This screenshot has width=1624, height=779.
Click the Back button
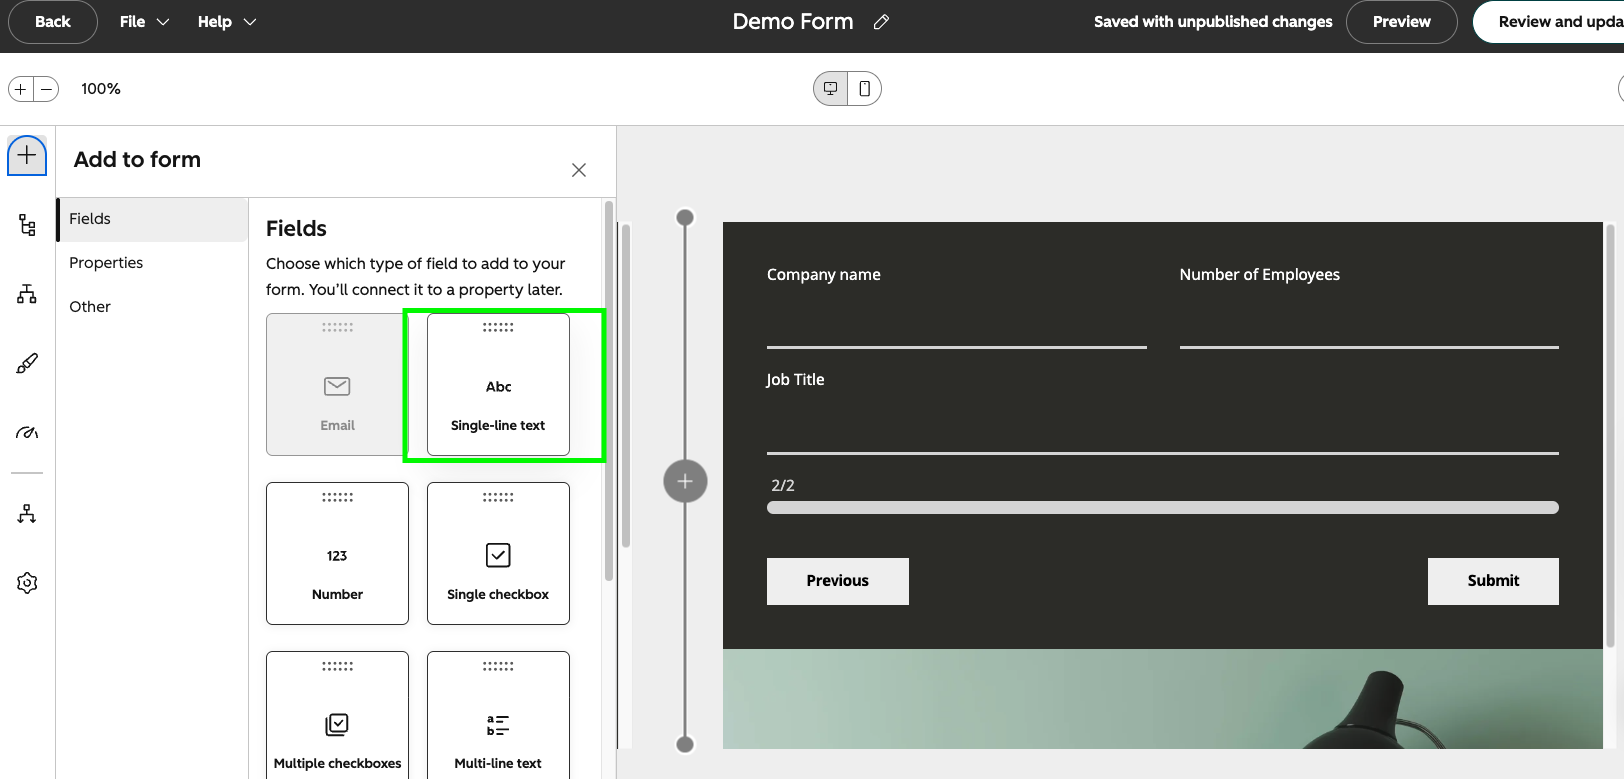point(53,22)
